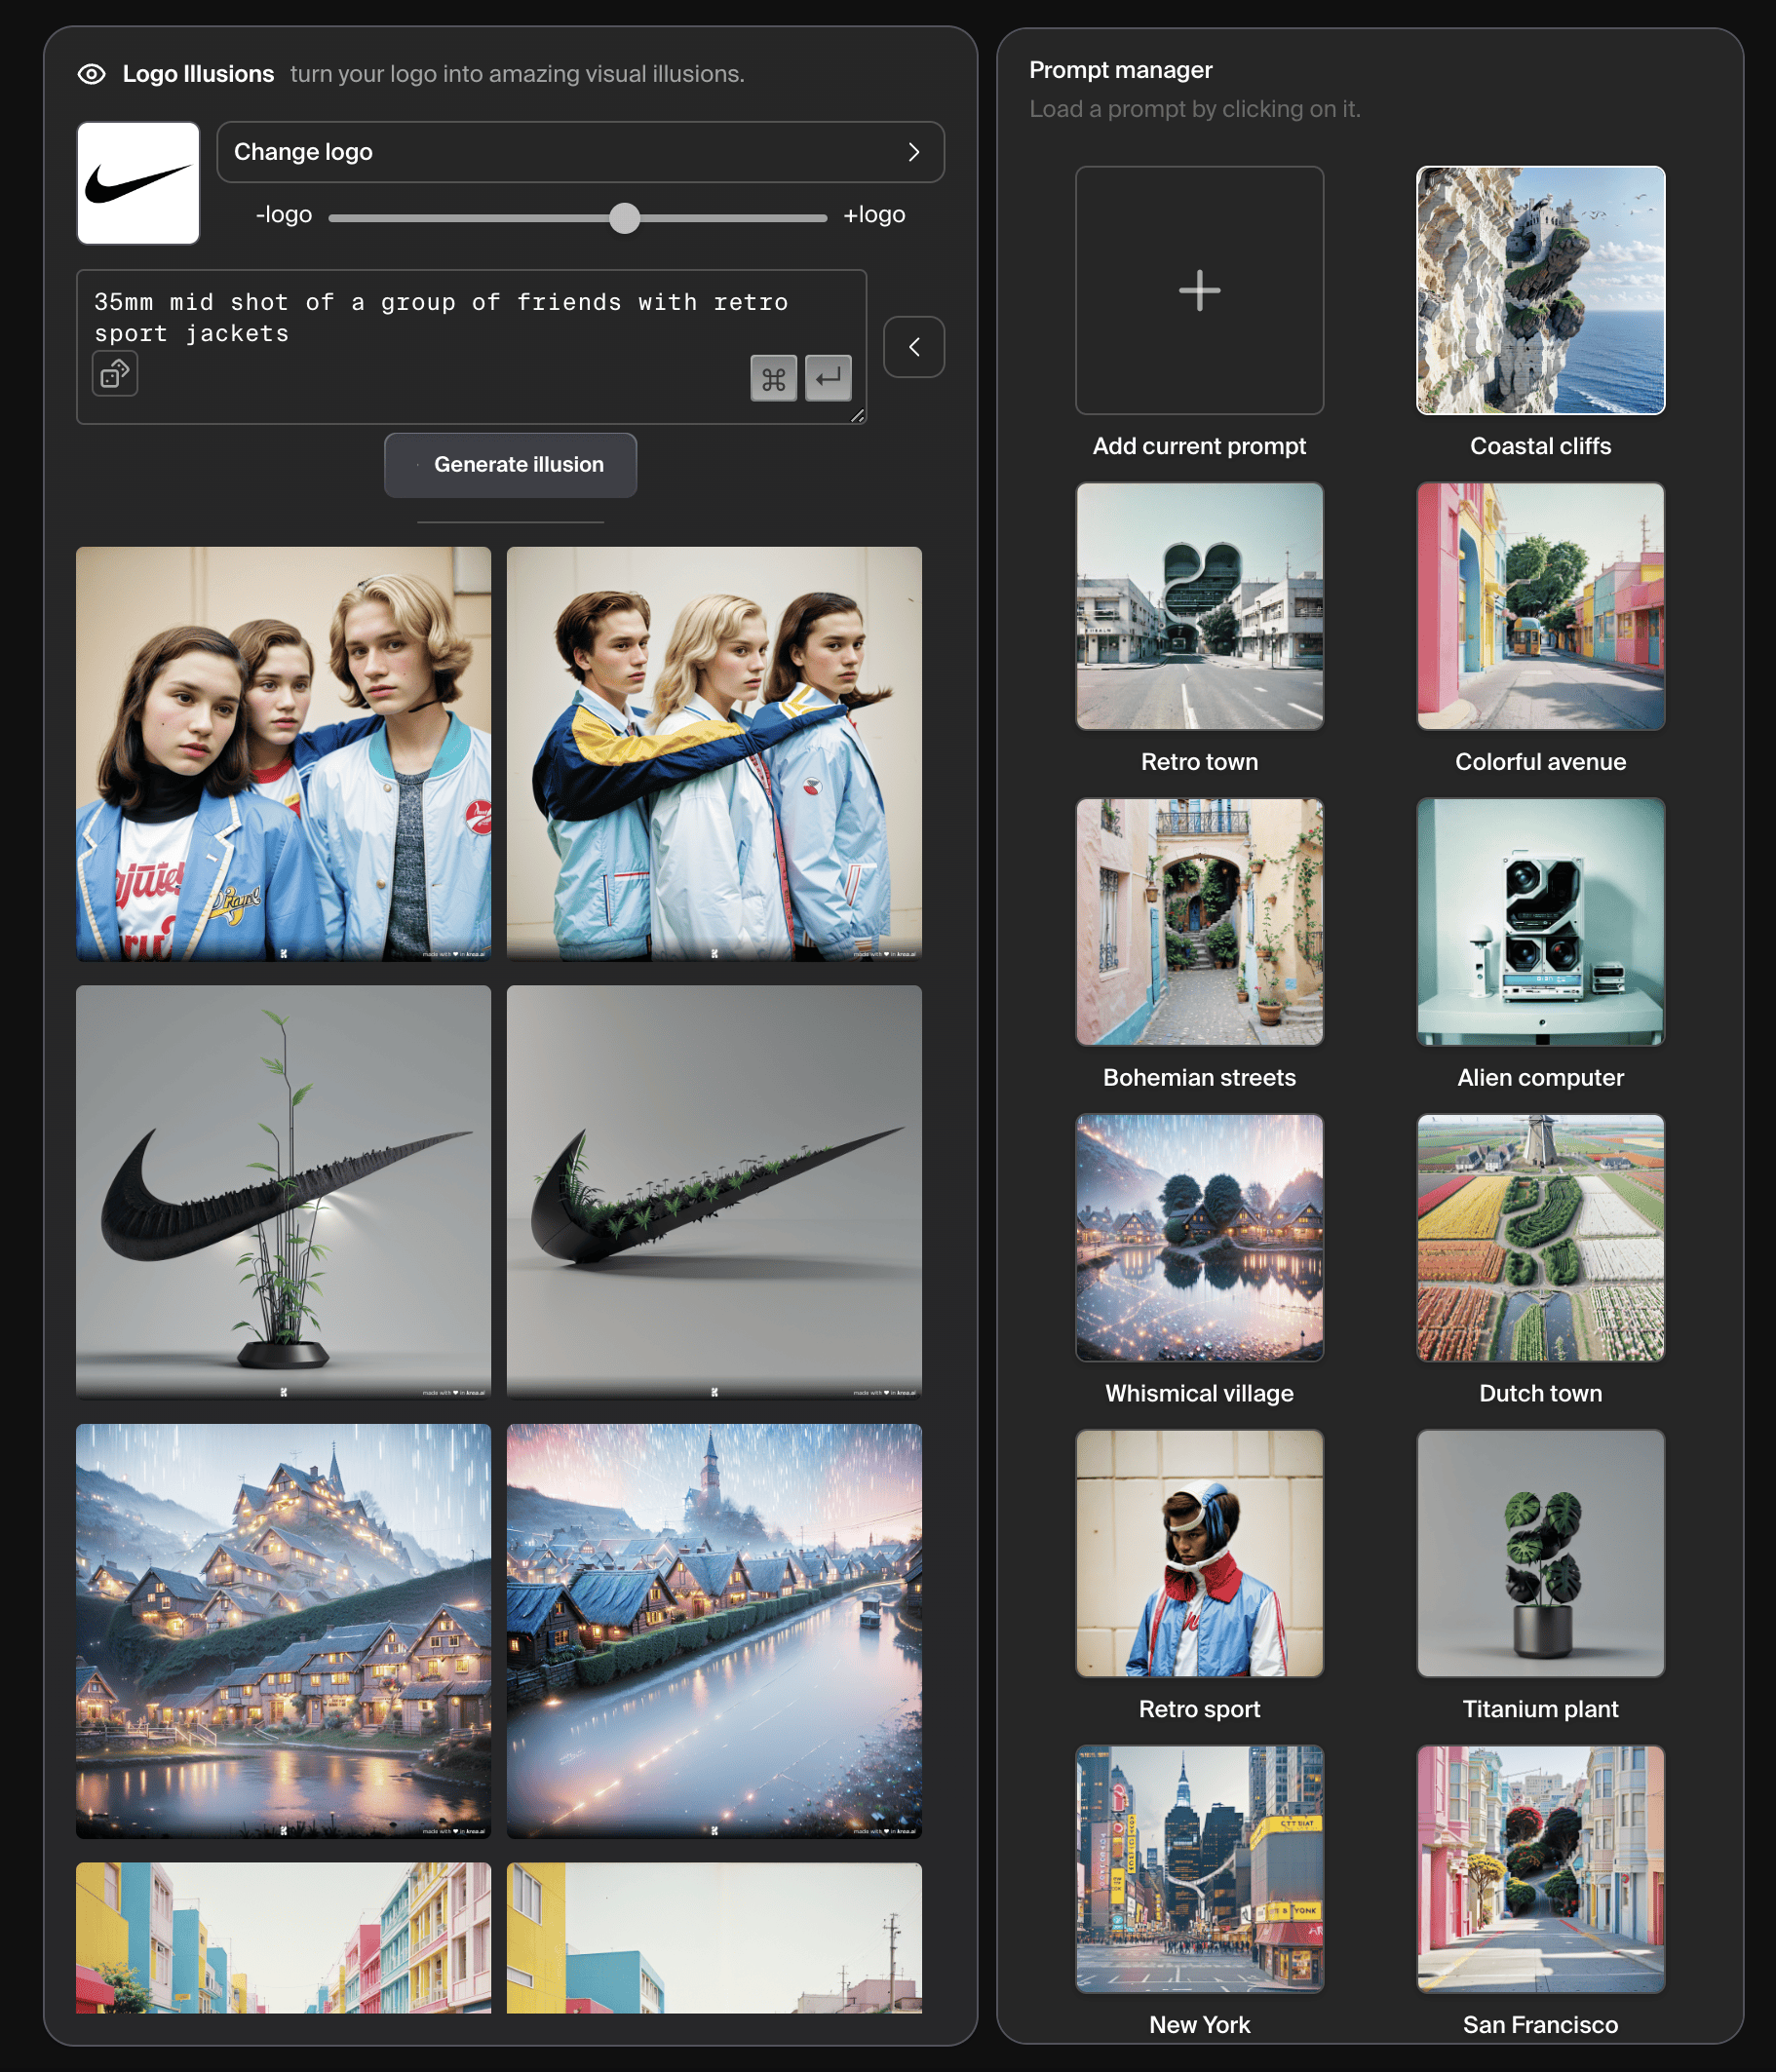
Task: Click the Prompt manager heading
Action: pyautogui.click(x=1120, y=70)
